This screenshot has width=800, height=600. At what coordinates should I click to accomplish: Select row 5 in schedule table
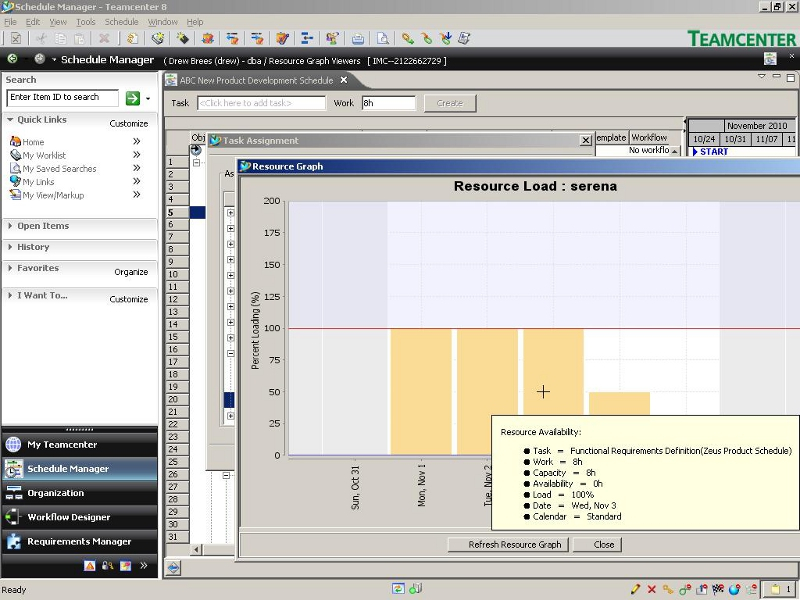coord(178,212)
